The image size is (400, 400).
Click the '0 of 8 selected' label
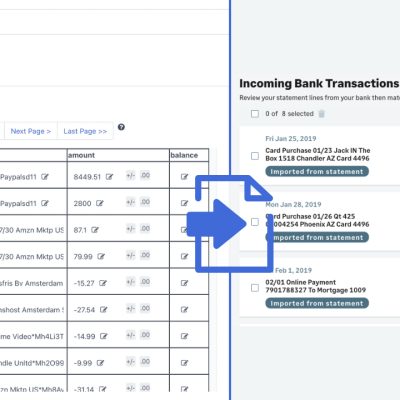[289, 114]
